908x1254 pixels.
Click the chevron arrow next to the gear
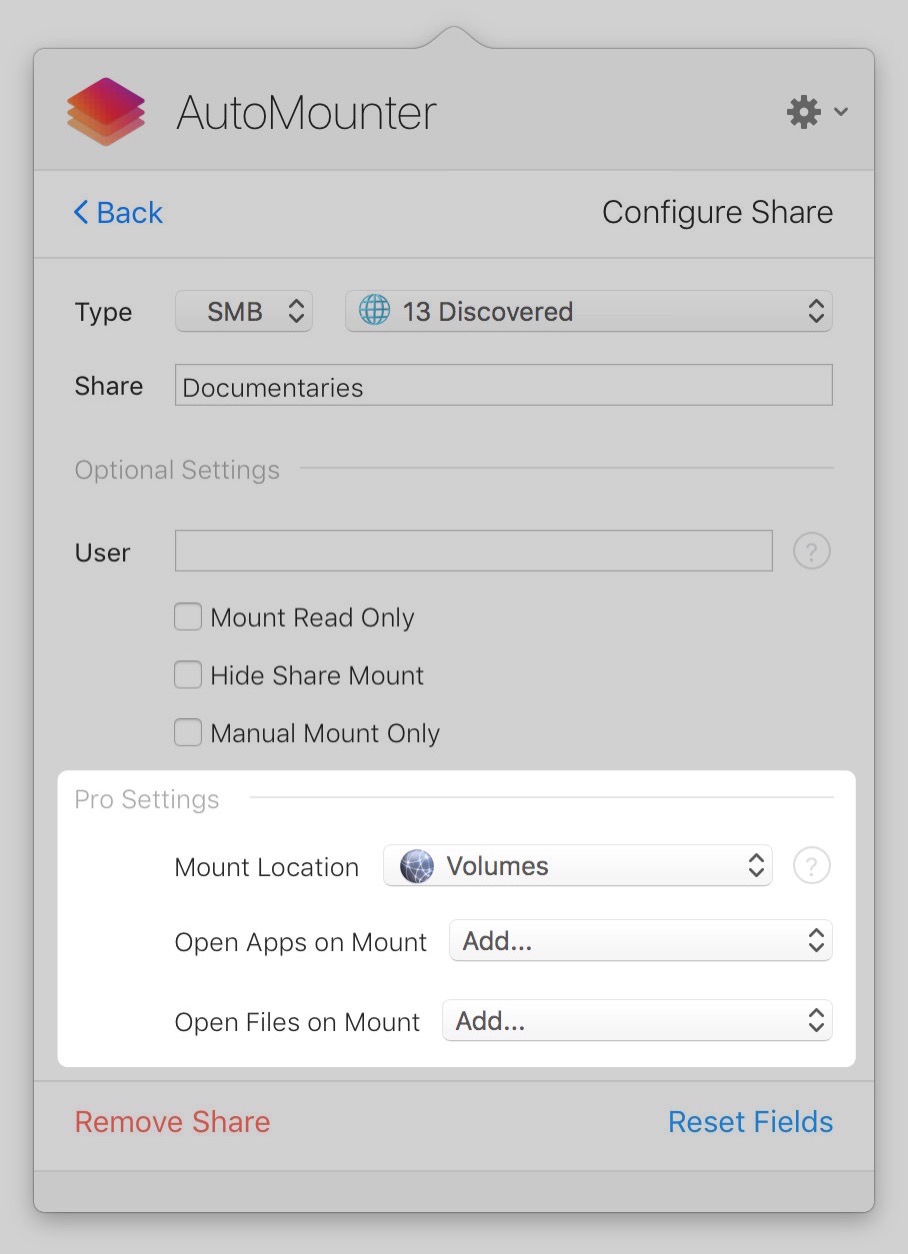841,112
